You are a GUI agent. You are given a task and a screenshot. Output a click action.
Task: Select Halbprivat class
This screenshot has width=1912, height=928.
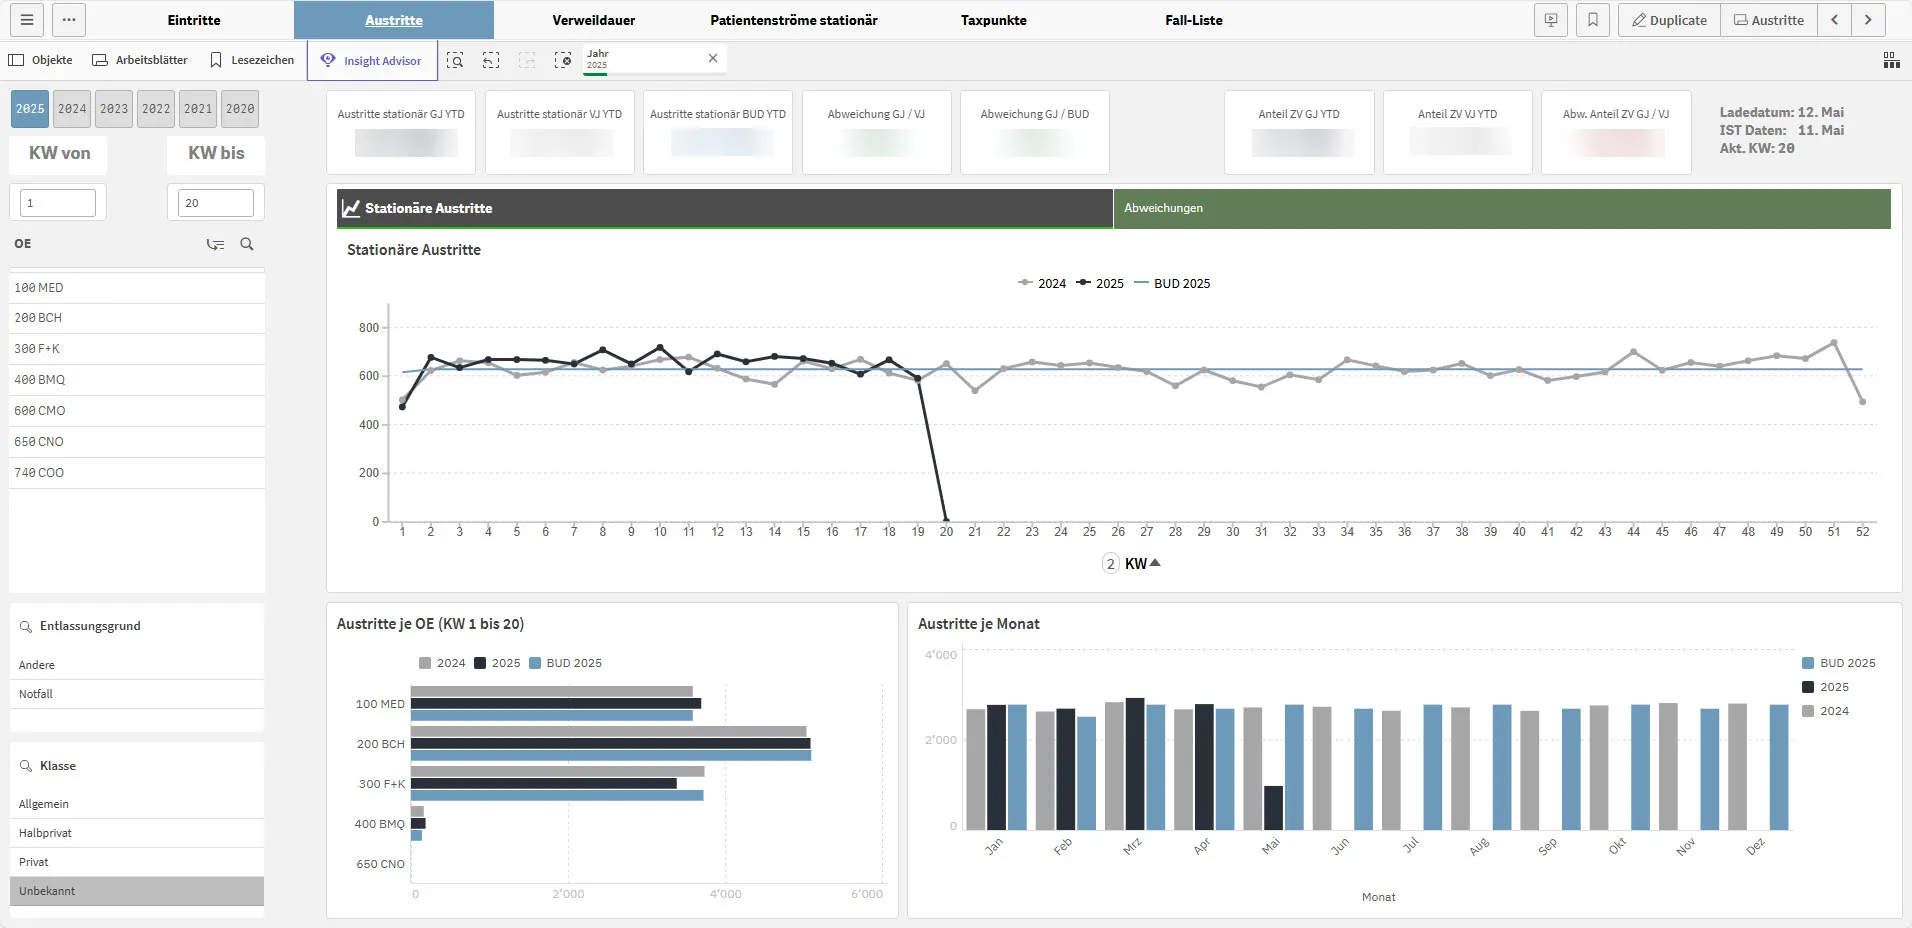(x=137, y=833)
